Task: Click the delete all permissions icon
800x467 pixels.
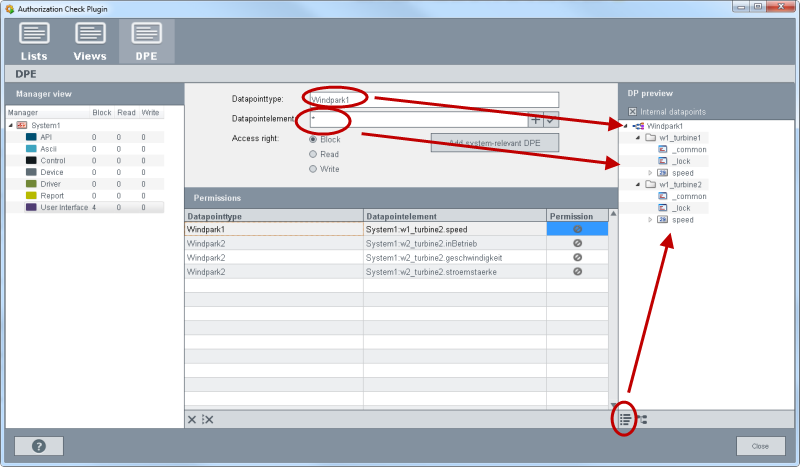Action: pos(207,419)
